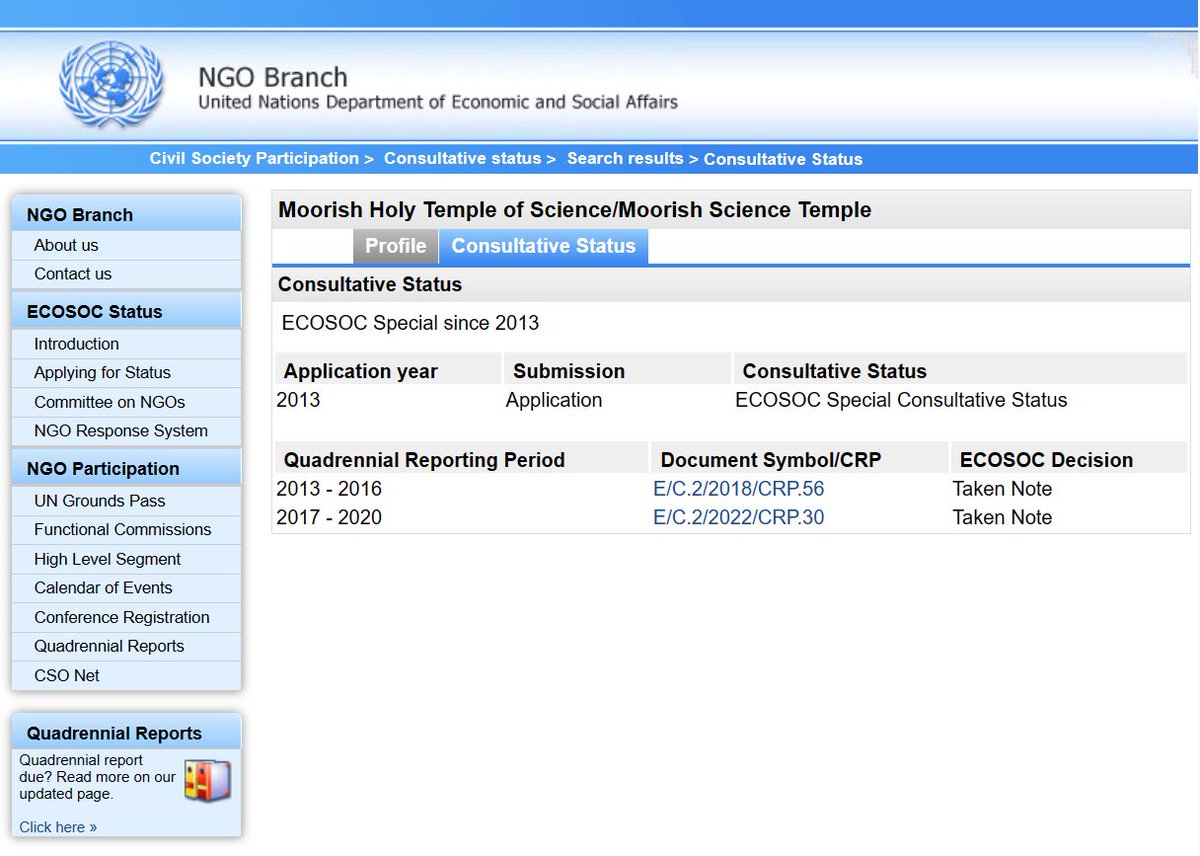Open document E/C.2/2022/CRP.30
Viewport: 1200px width, 856px height.
coord(739,517)
